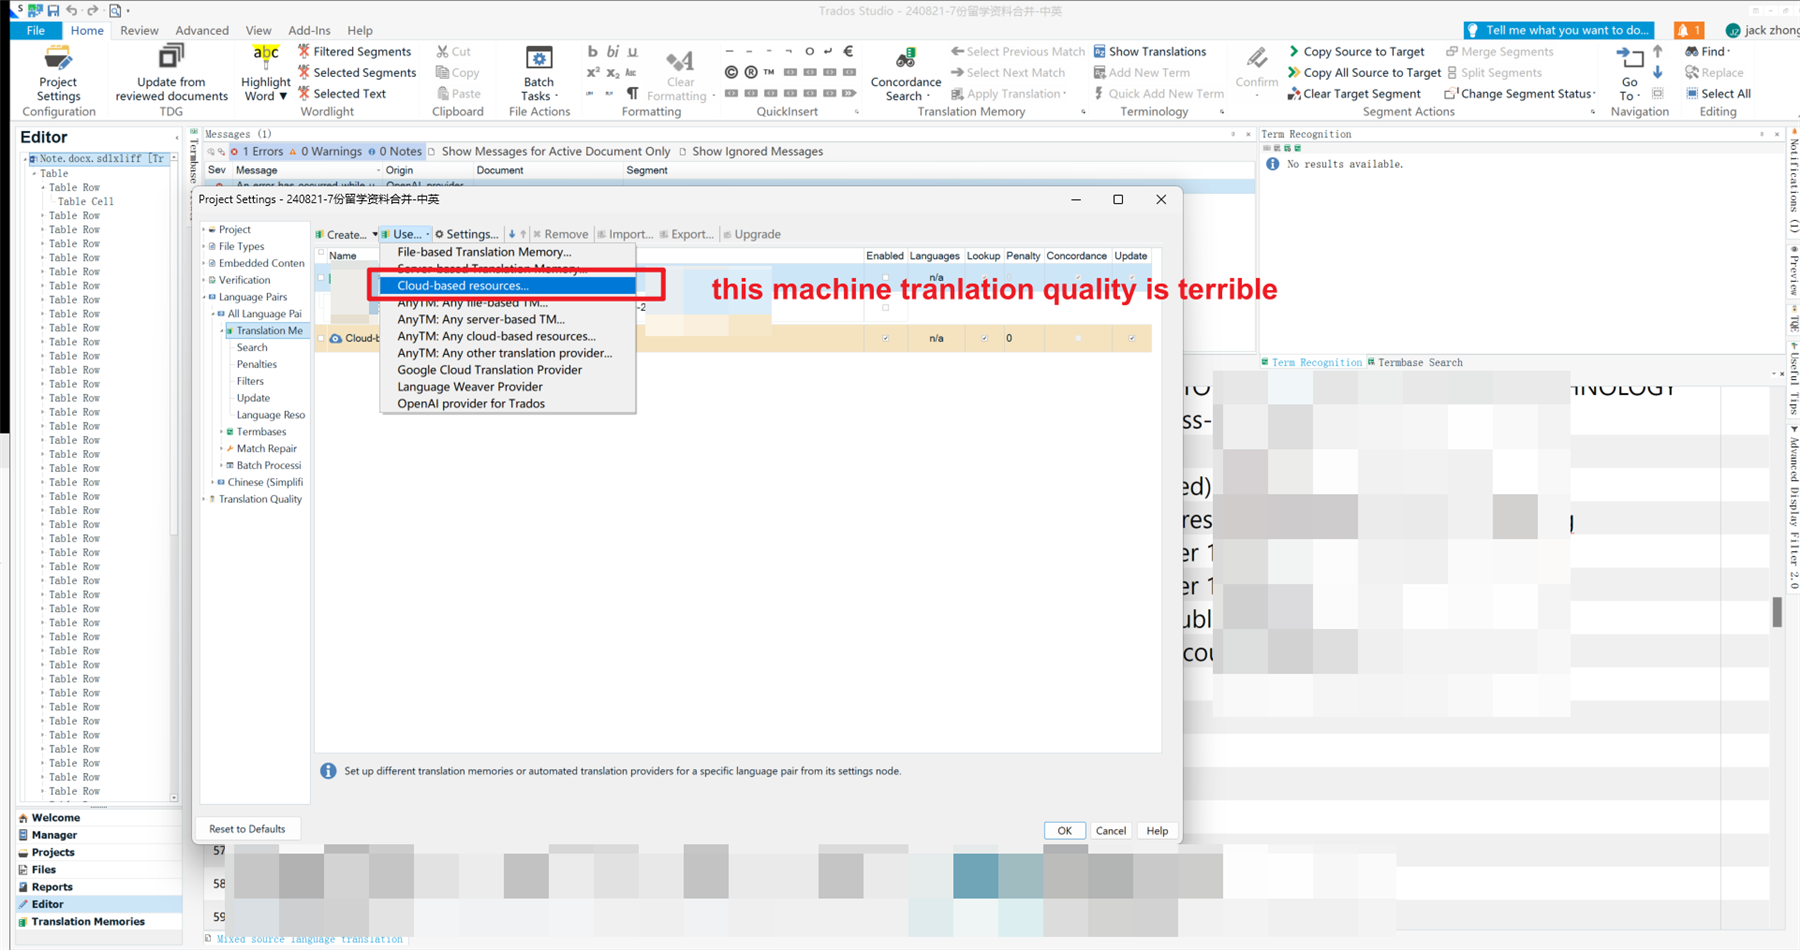Move selected provider down with blue arrow
Image resolution: width=1800 pixels, height=950 pixels.
(x=512, y=234)
